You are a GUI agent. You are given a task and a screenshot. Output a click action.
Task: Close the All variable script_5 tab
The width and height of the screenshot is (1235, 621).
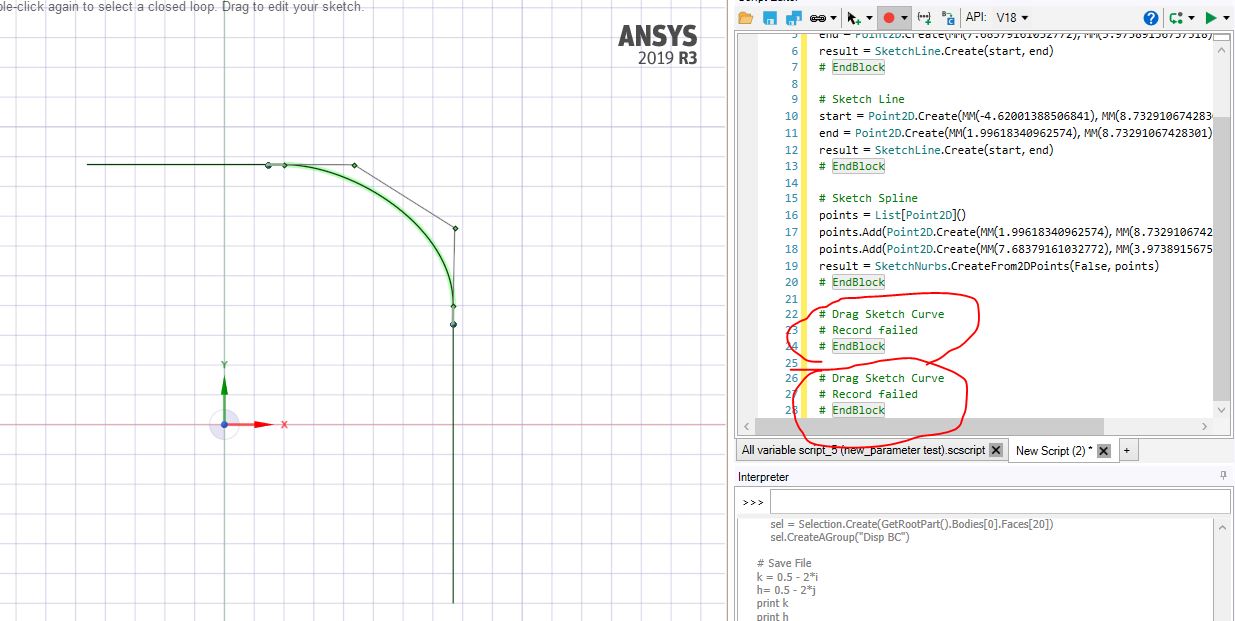996,451
